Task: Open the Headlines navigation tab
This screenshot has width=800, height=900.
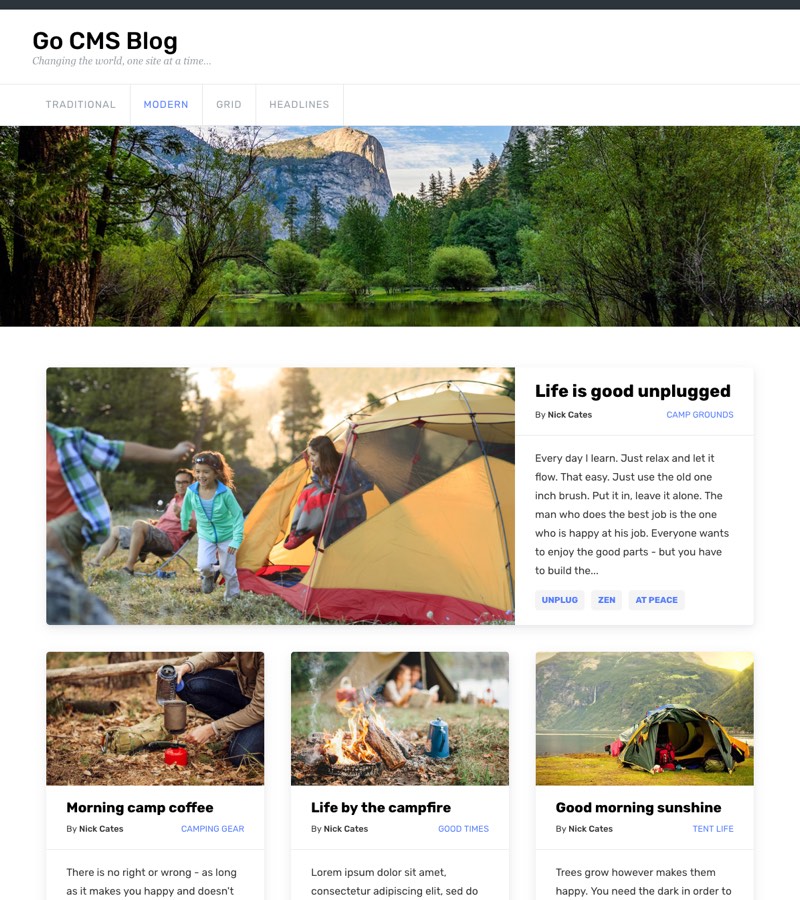Action: (299, 104)
